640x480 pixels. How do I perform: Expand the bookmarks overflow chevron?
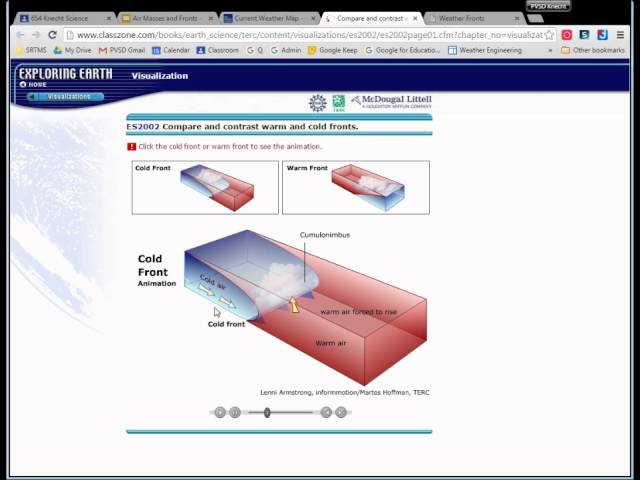point(550,51)
